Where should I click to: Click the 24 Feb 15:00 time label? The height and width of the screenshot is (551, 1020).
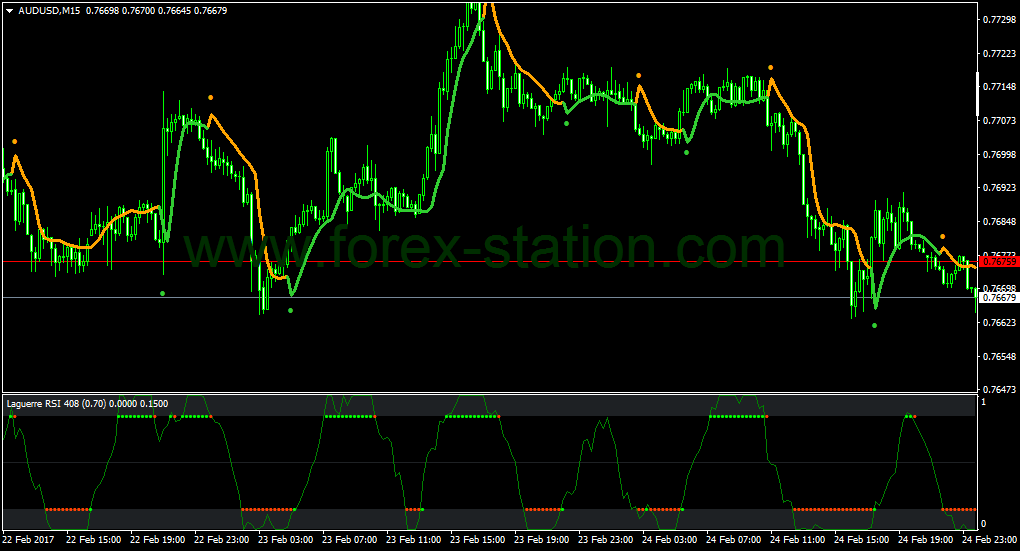tap(861, 539)
